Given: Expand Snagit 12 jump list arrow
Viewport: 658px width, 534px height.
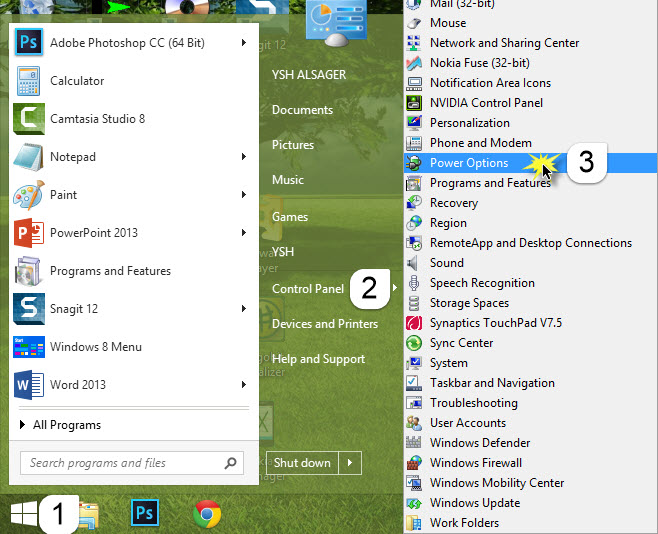Looking at the screenshot, I should click(244, 309).
